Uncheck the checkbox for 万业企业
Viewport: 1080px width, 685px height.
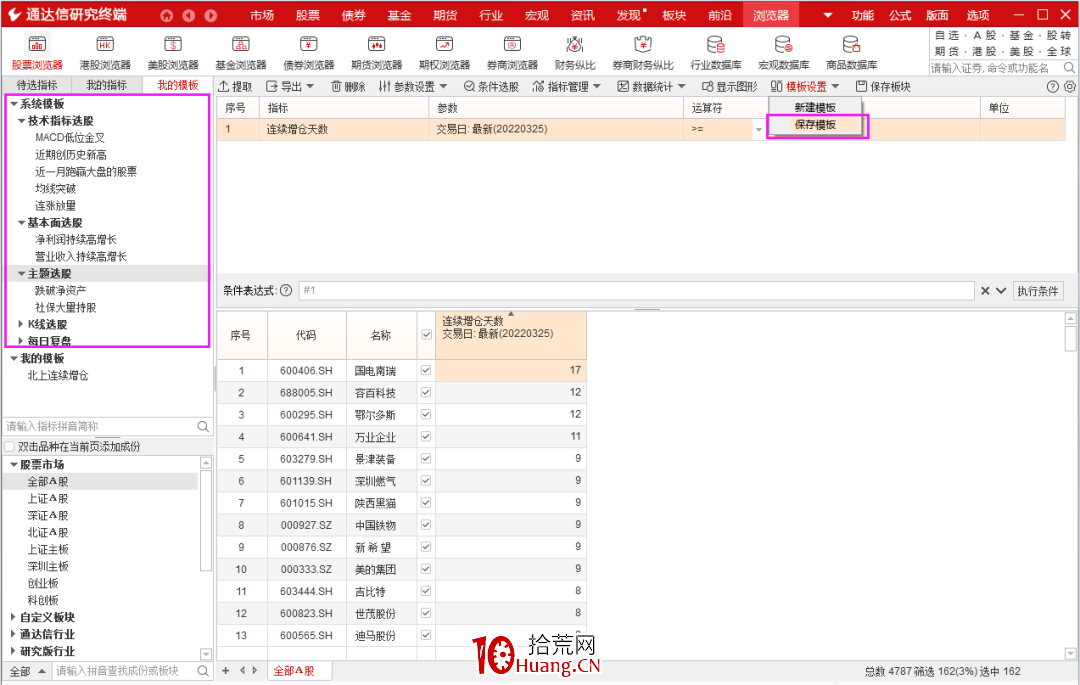[x=426, y=436]
